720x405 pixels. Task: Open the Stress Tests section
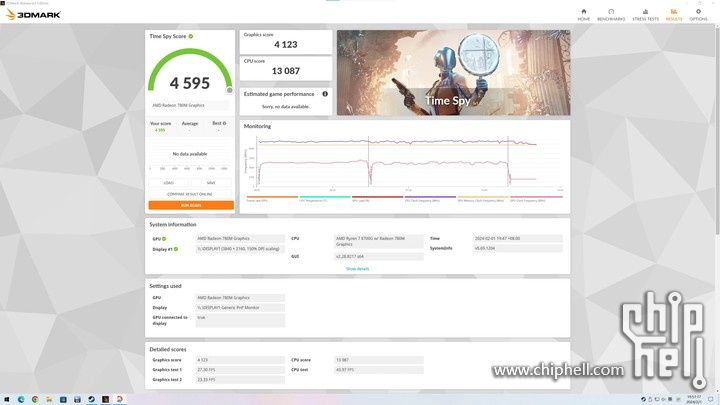(645, 14)
